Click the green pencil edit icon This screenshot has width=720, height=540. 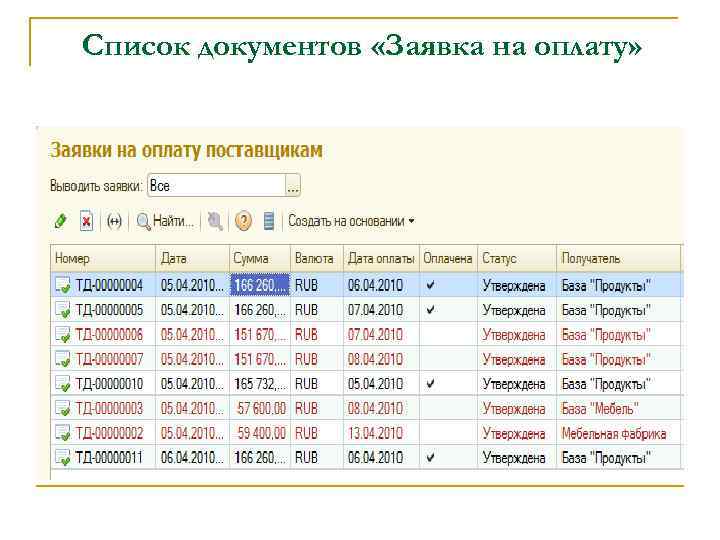(60, 221)
